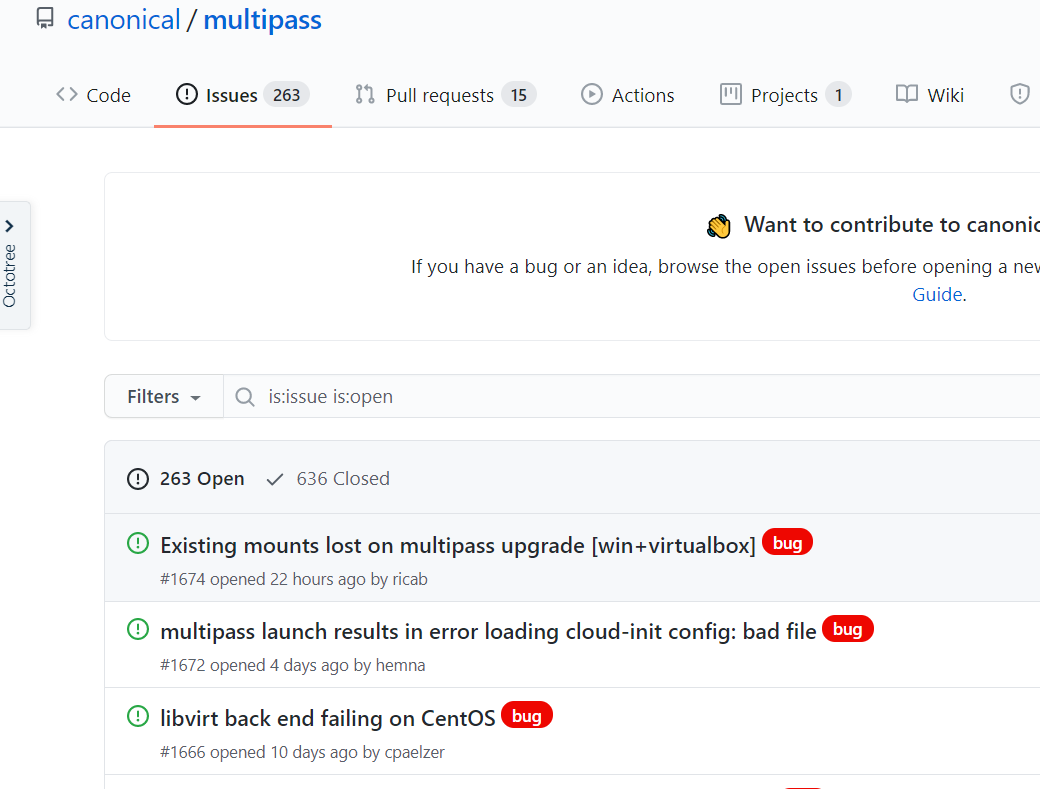Viewport: 1040px width, 789px height.
Task: Click the pull request branch icon
Action: click(365, 94)
